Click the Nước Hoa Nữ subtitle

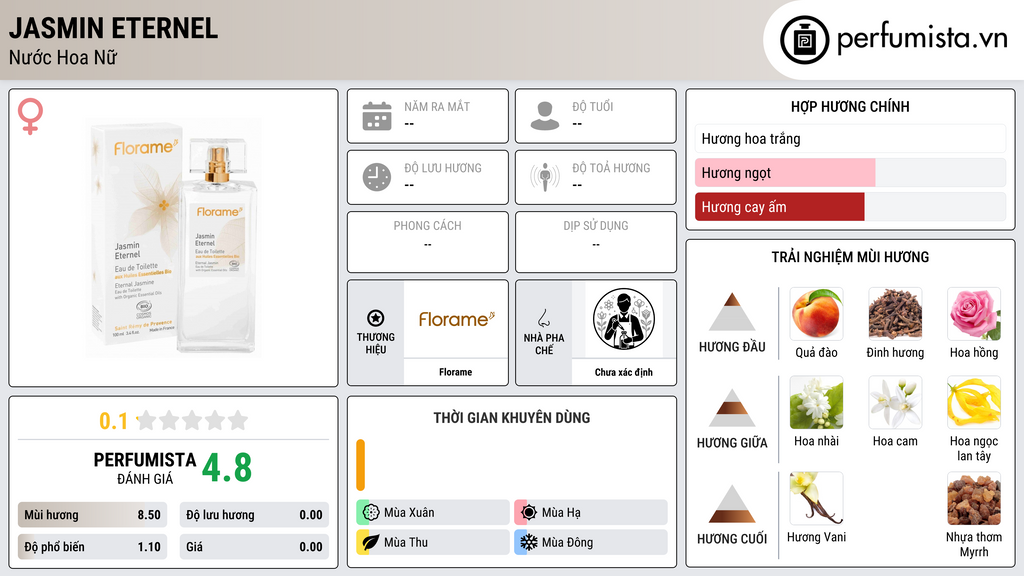[x=63, y=57]
